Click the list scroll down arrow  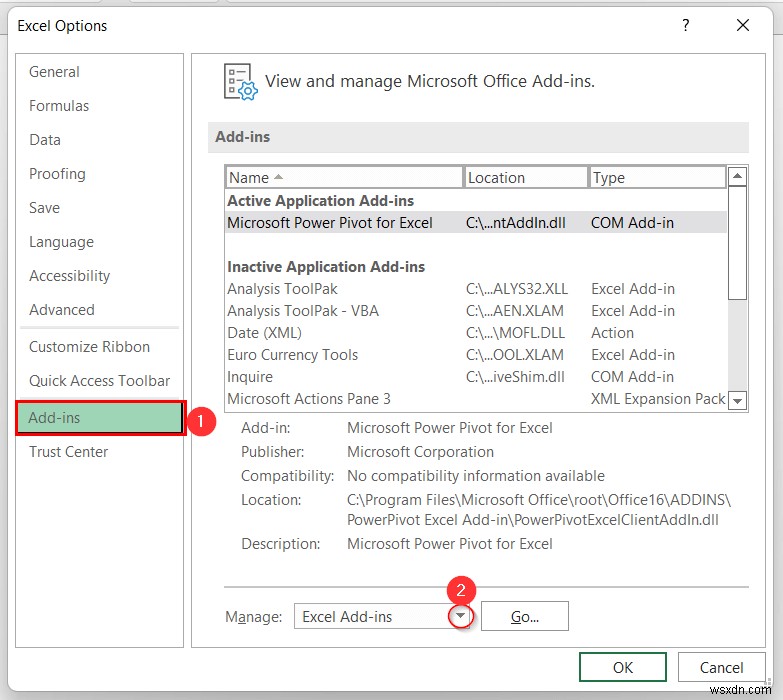pos(737,400)
